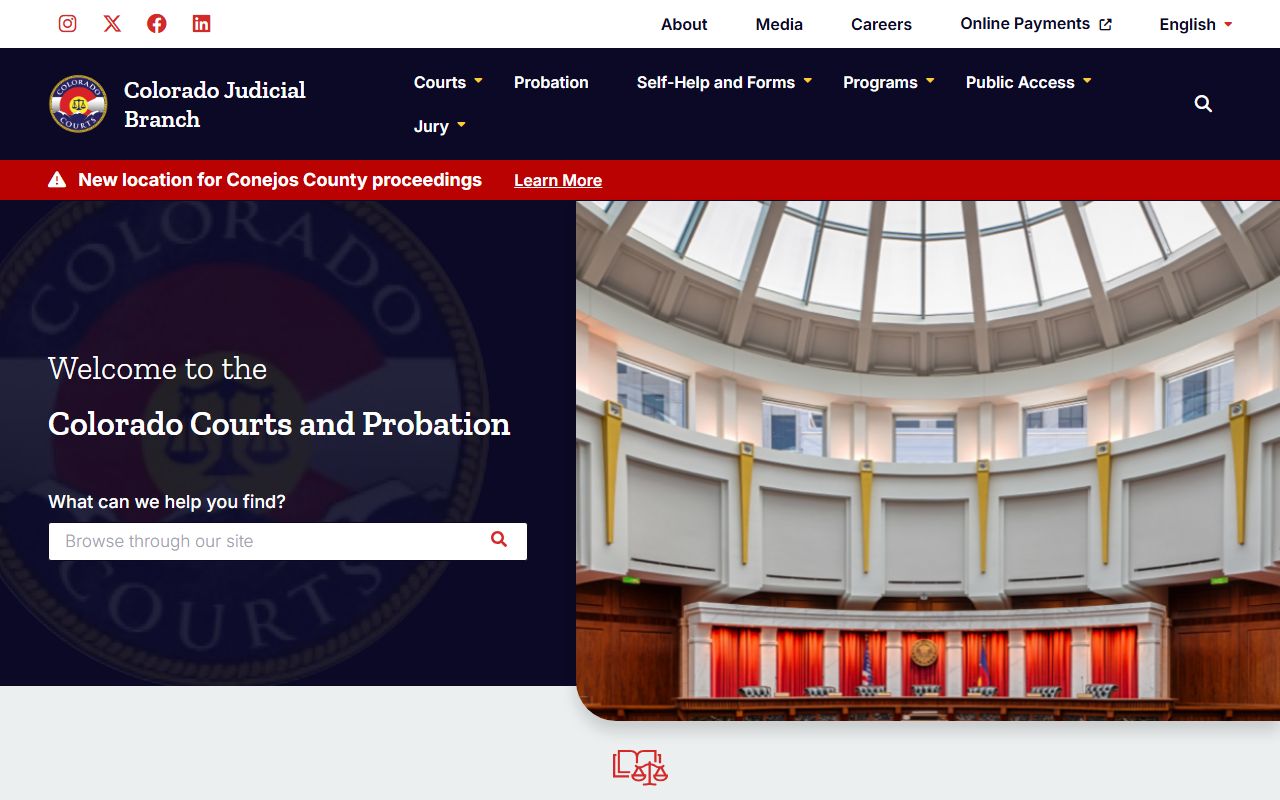Expand the Courts dropdown menu
This screenshot has width=1280, height=800.
(448, 82)
